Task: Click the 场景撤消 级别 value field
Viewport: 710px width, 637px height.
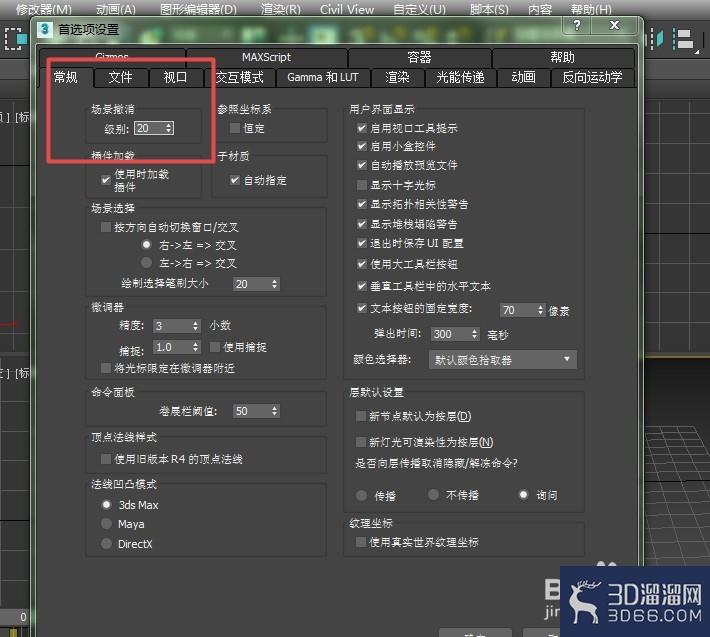Action: tap(149, 128)
